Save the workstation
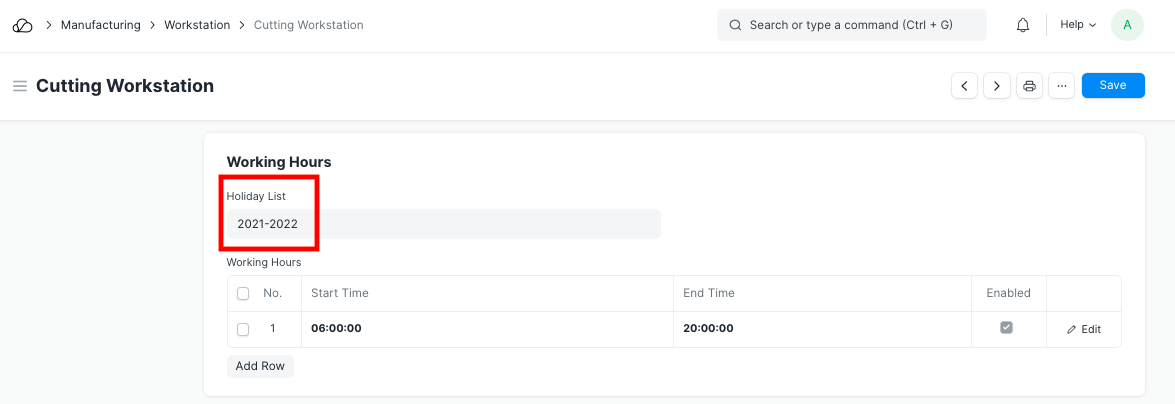 pyautogui.click(x=1113, y=86)
